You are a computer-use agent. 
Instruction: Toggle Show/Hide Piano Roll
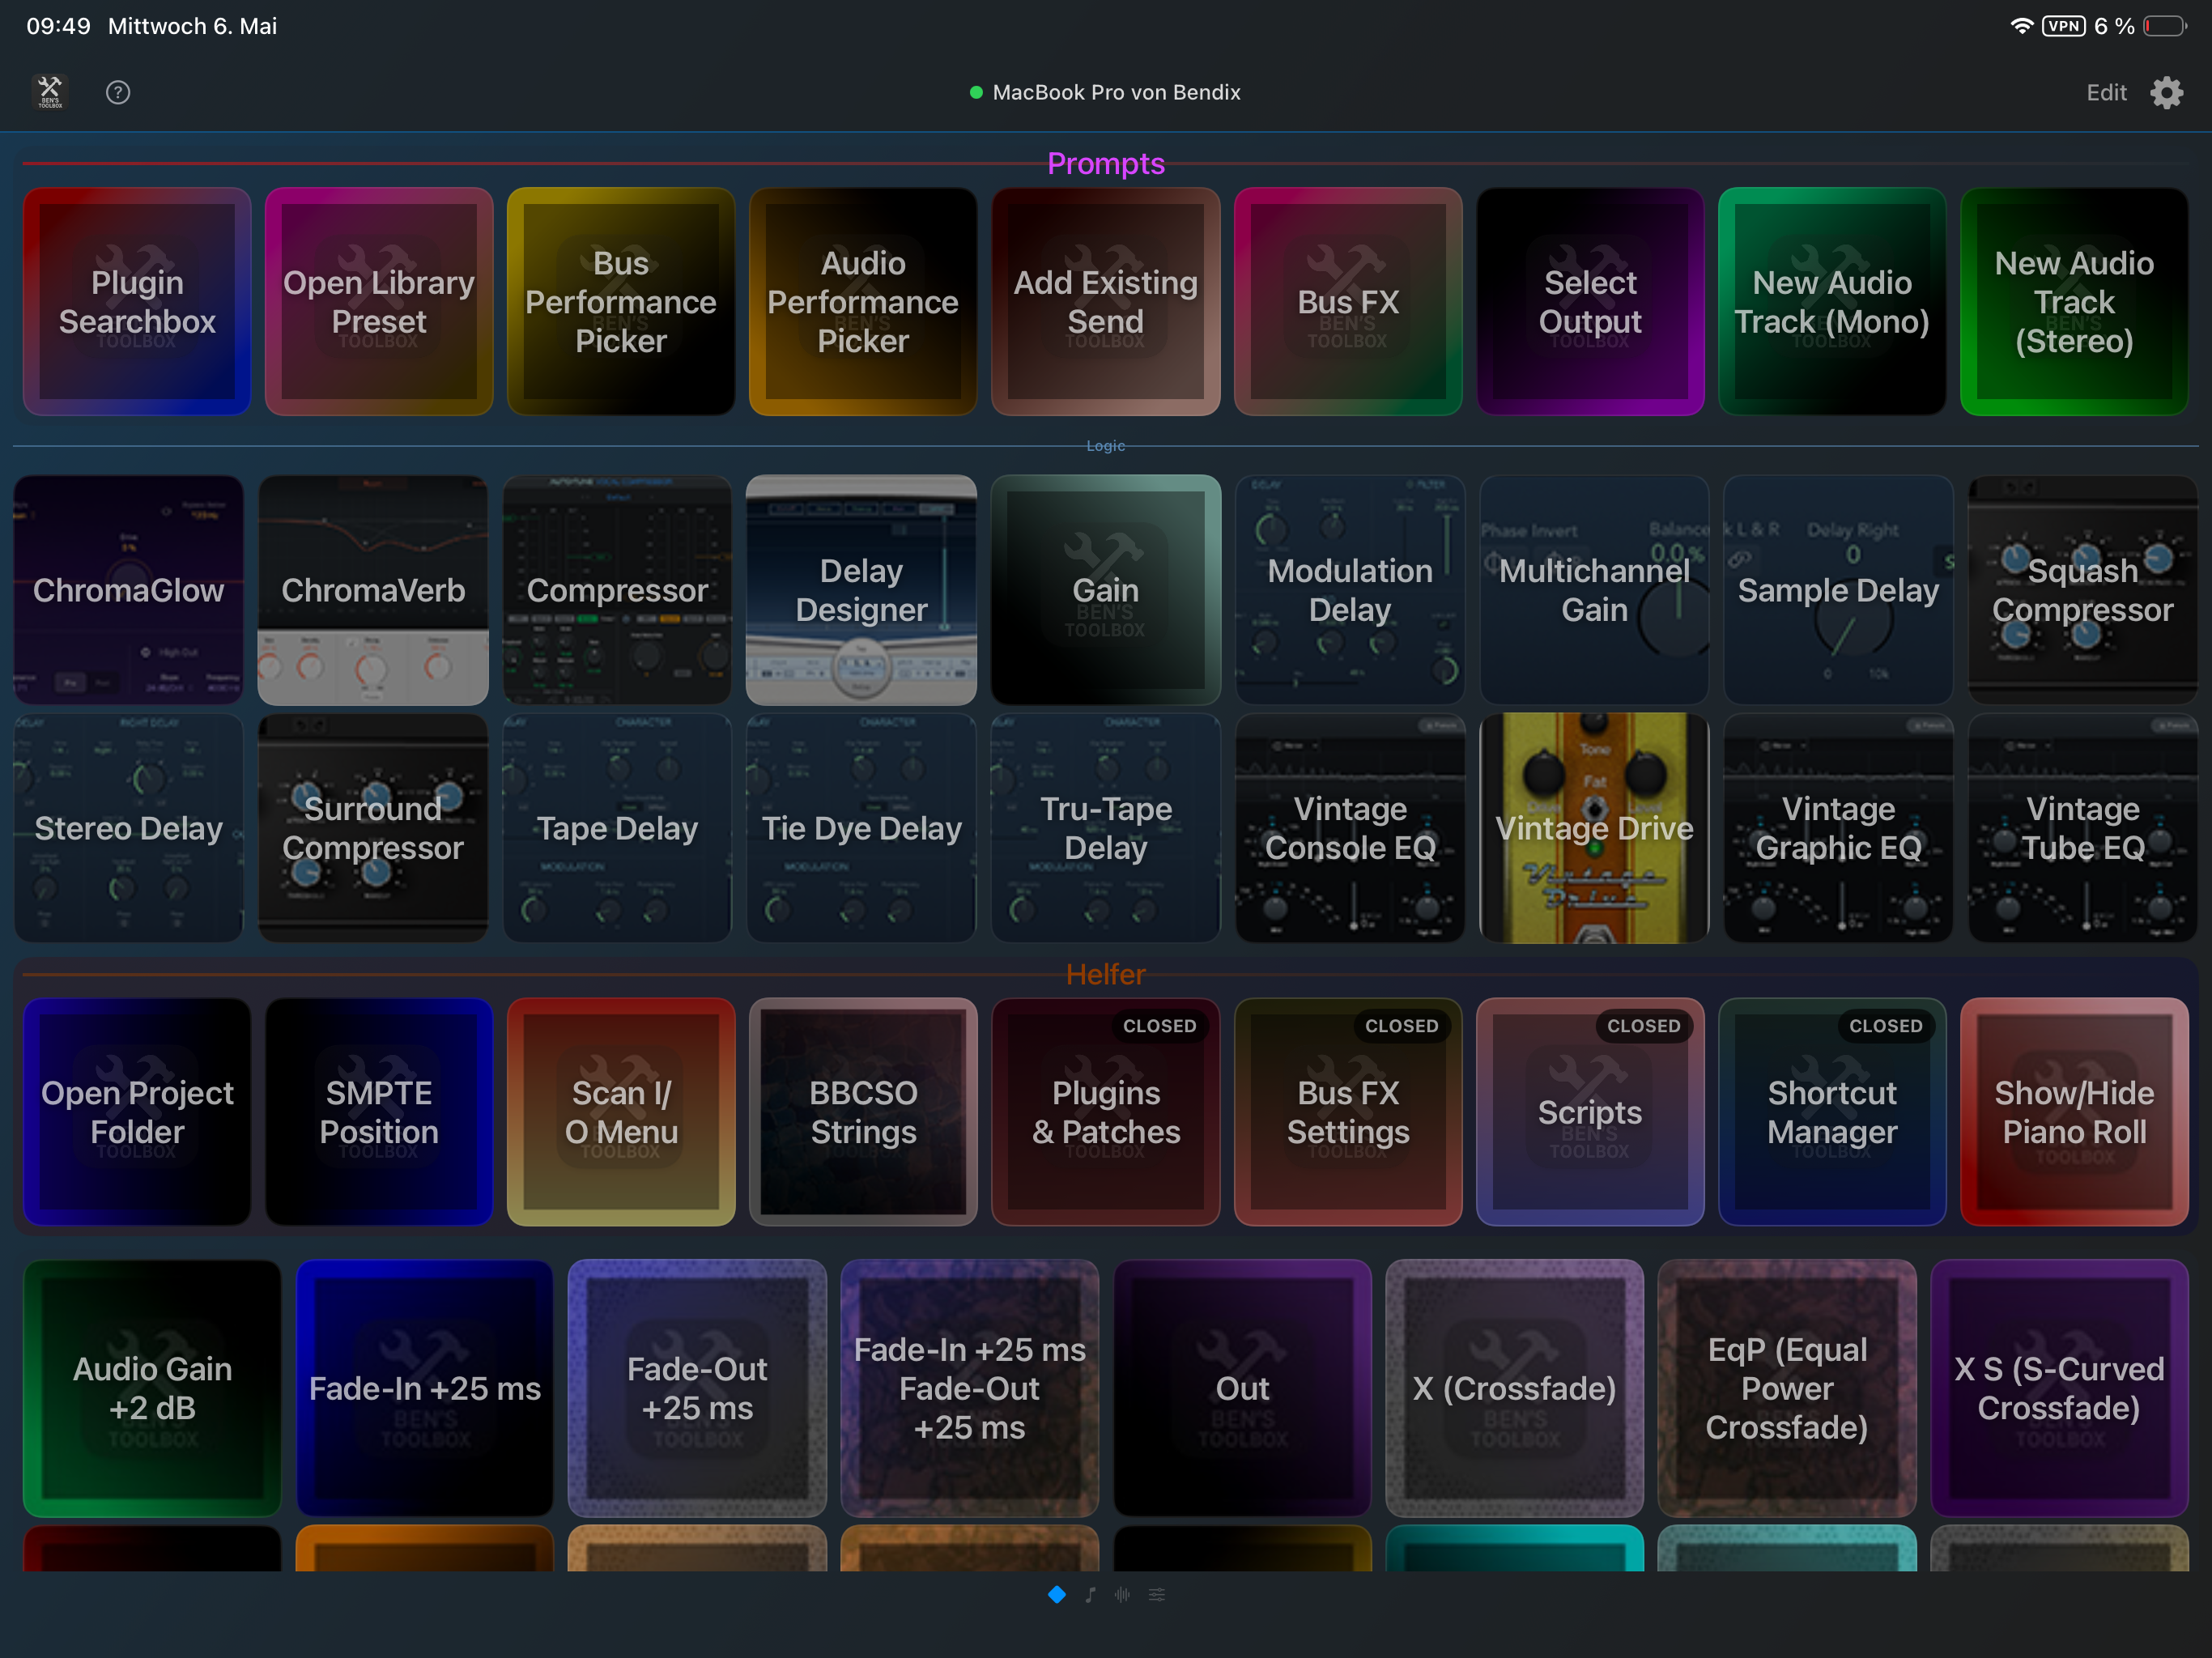tap(2074, 1111)
